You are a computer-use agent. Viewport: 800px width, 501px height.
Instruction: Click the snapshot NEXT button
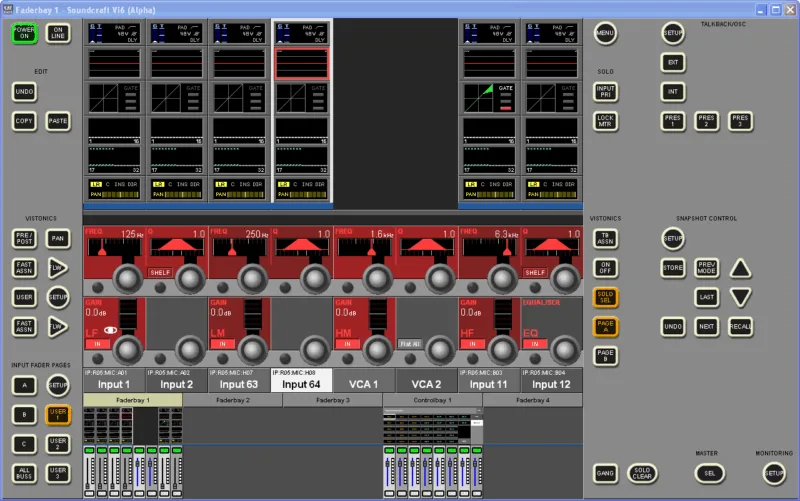point(707,327)
